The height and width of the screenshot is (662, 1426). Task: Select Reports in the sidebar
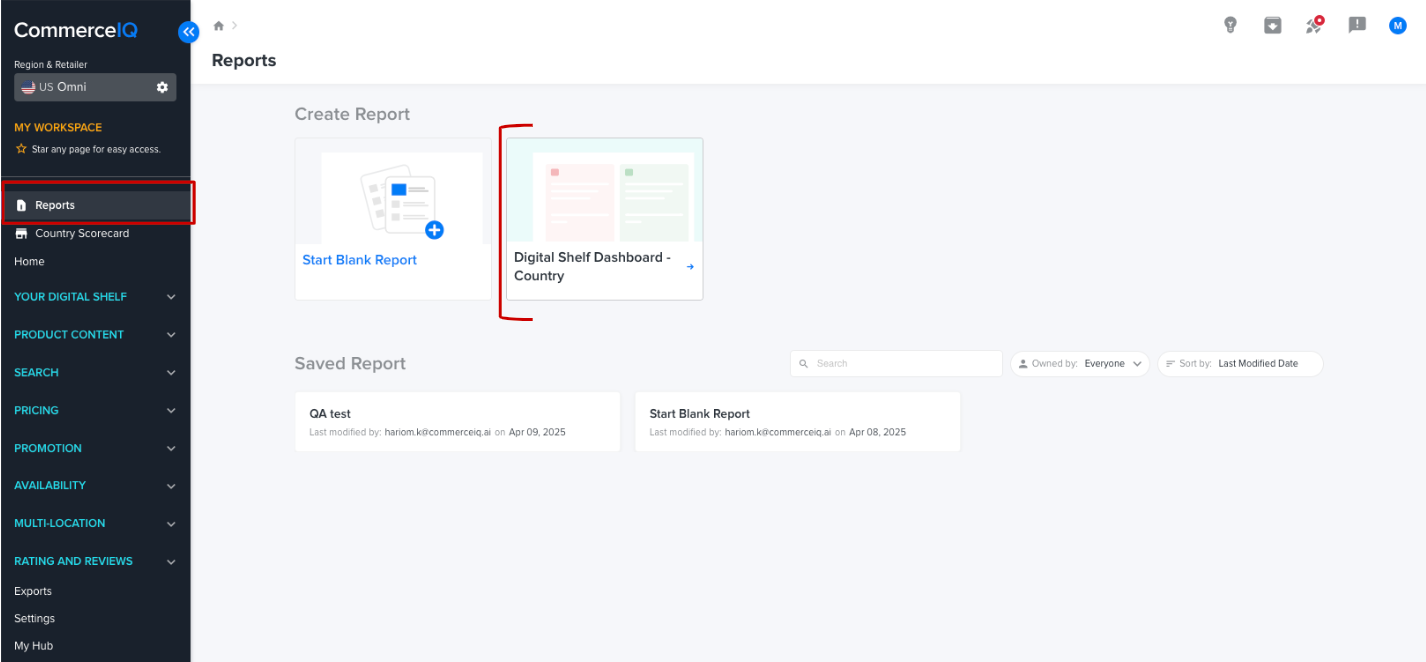tap(95, 205)
